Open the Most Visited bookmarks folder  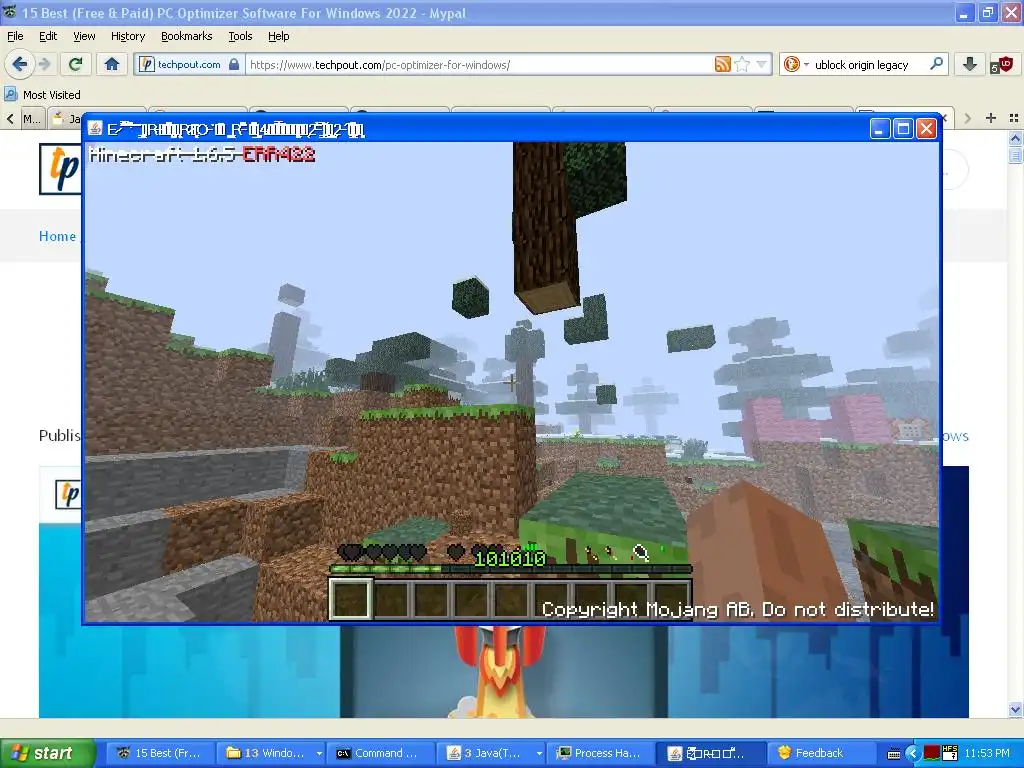tap(43, 95)
